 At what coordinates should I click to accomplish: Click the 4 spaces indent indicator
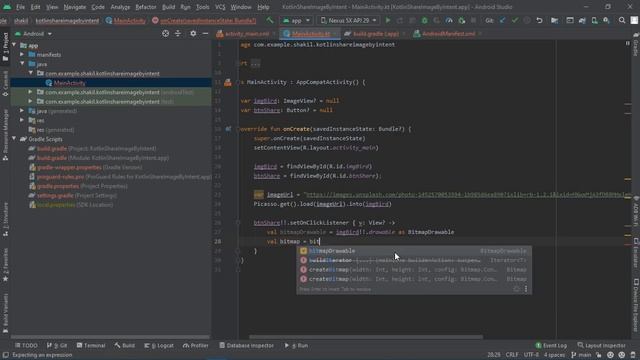click(x=554, y=355)
